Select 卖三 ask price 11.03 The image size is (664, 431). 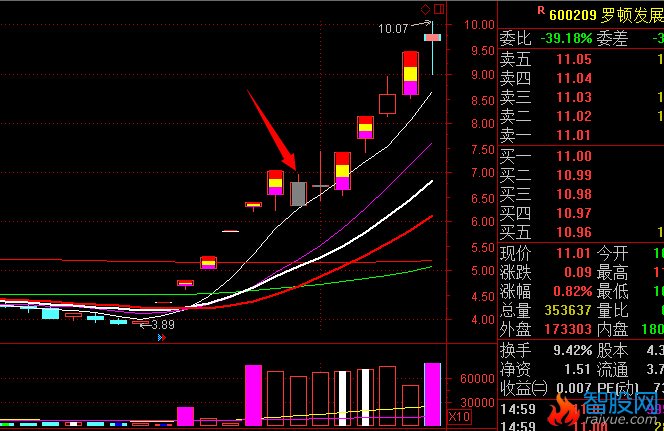pyautogui.click(x=574, y=97)
